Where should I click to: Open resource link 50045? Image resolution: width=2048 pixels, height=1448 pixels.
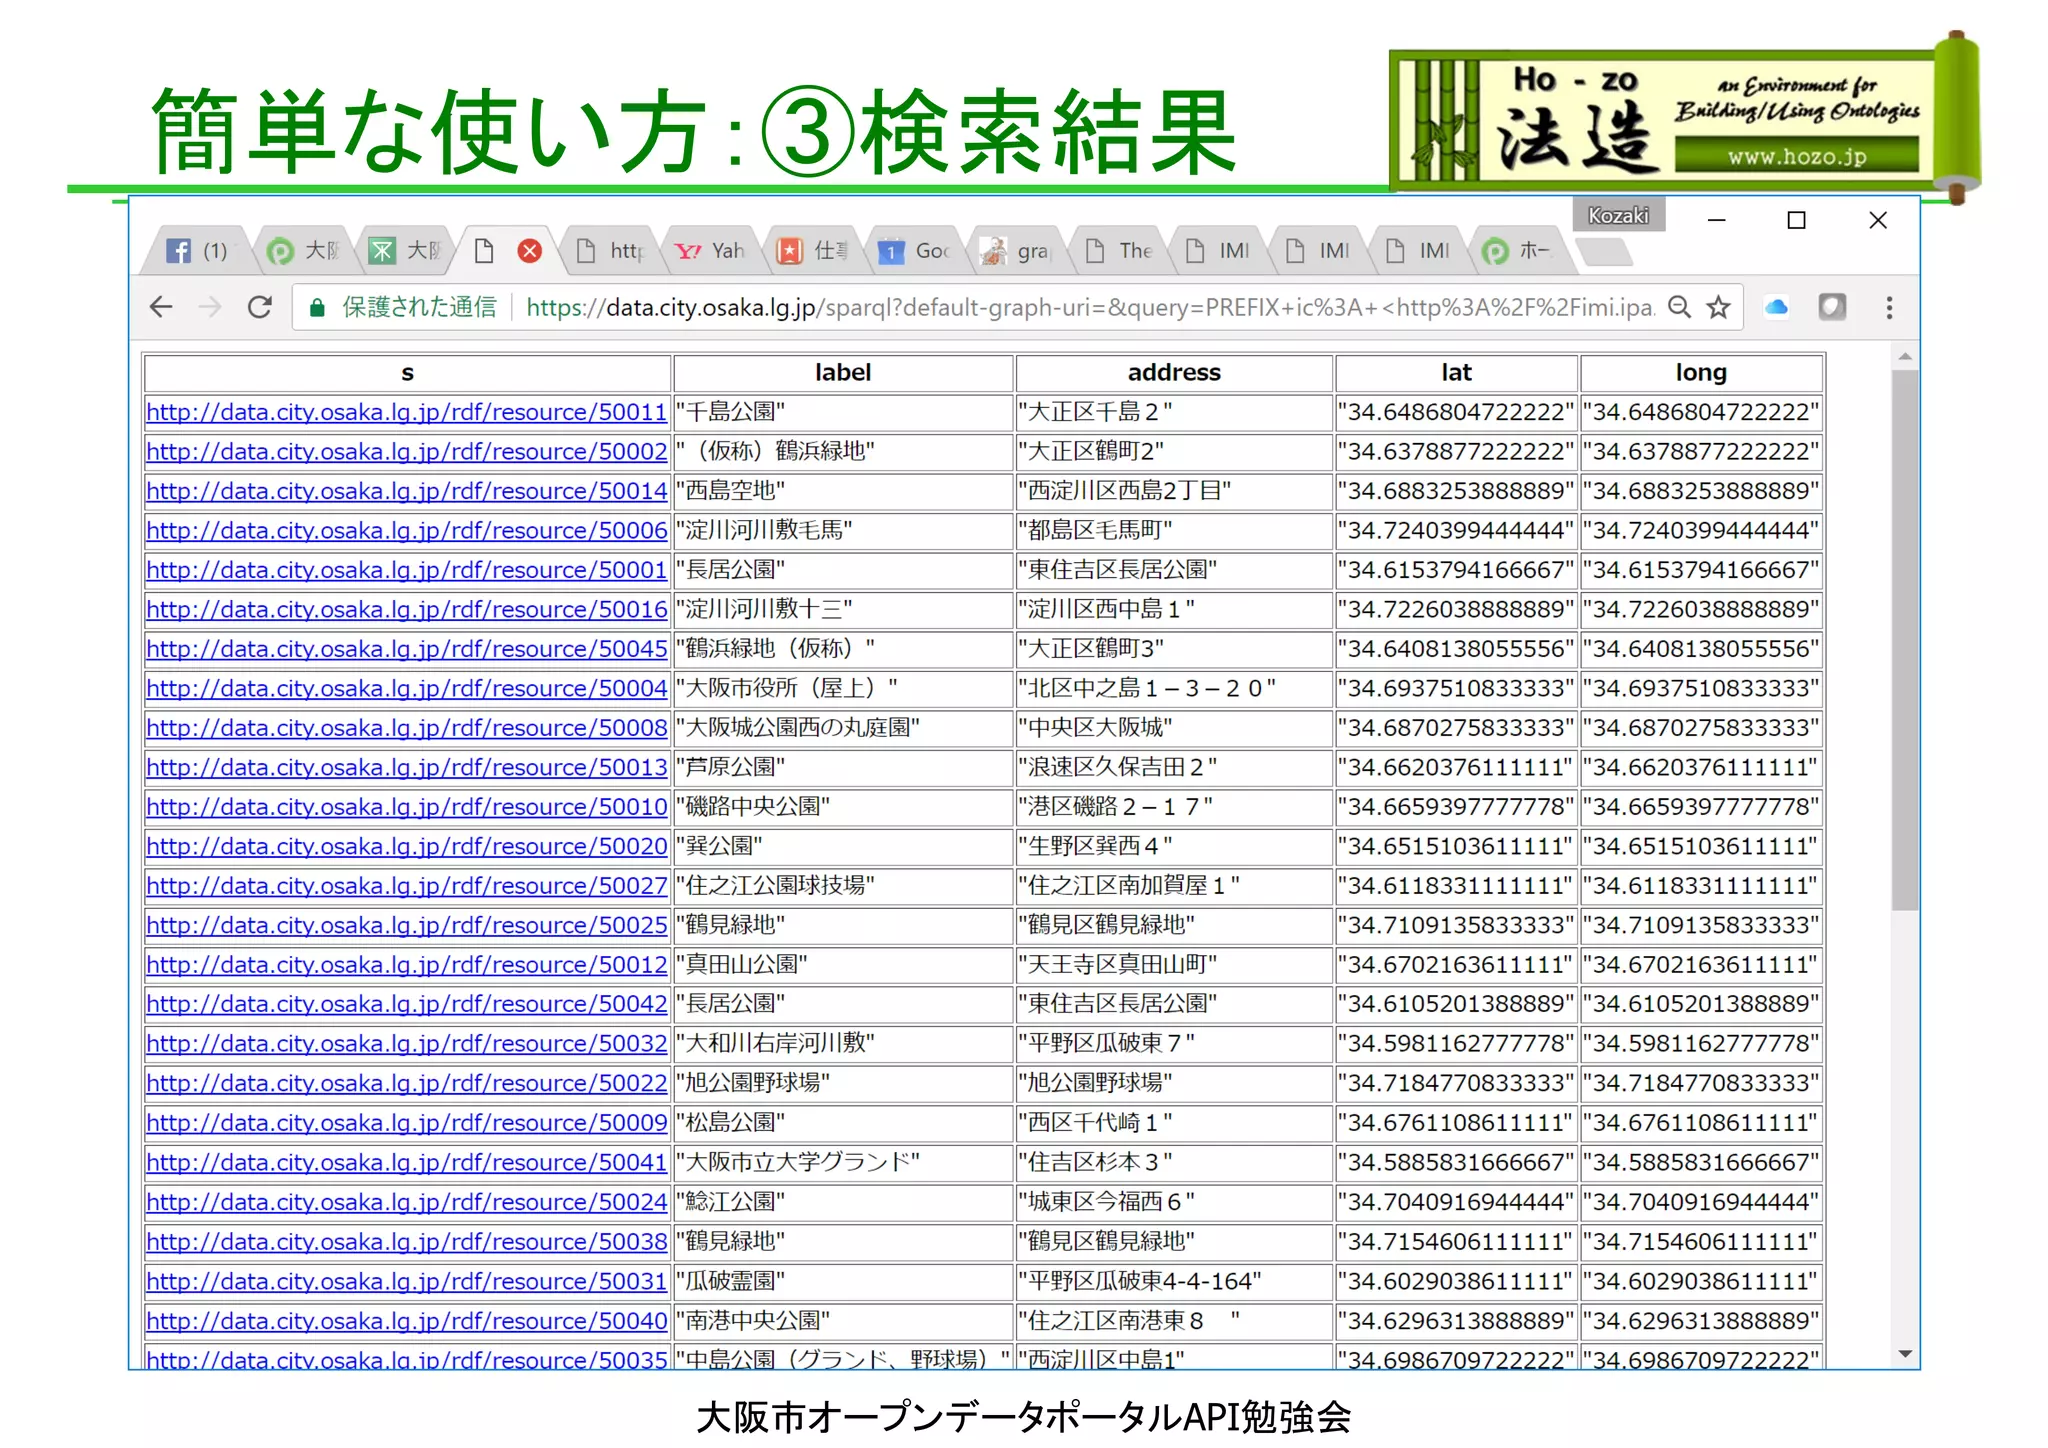pyautogui.click(x=406, y=649)
